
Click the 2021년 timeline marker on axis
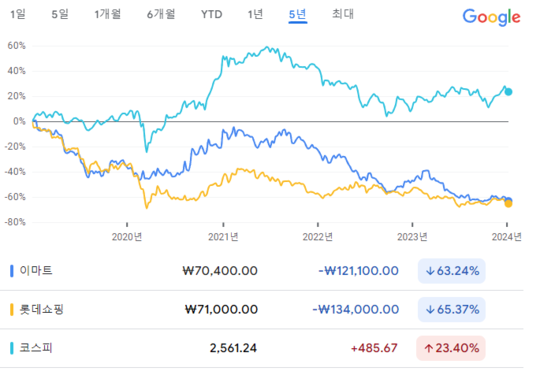223,237
